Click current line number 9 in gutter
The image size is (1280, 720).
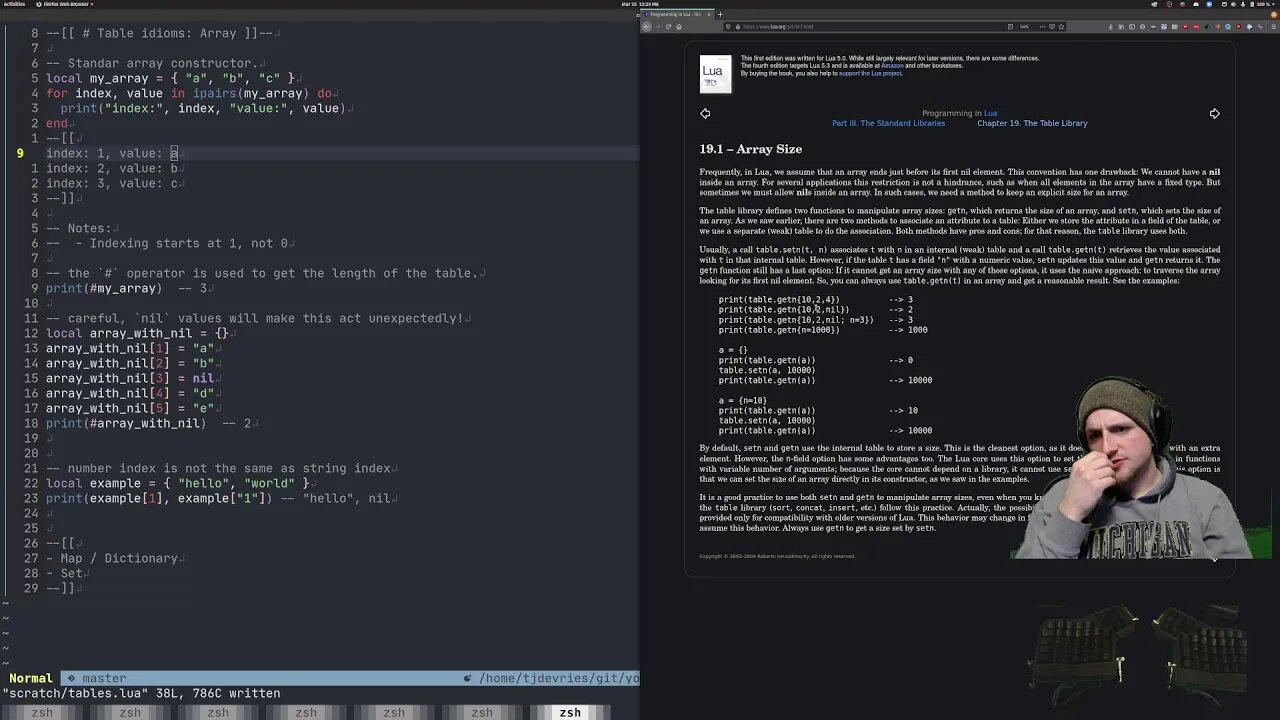(20, 153)
